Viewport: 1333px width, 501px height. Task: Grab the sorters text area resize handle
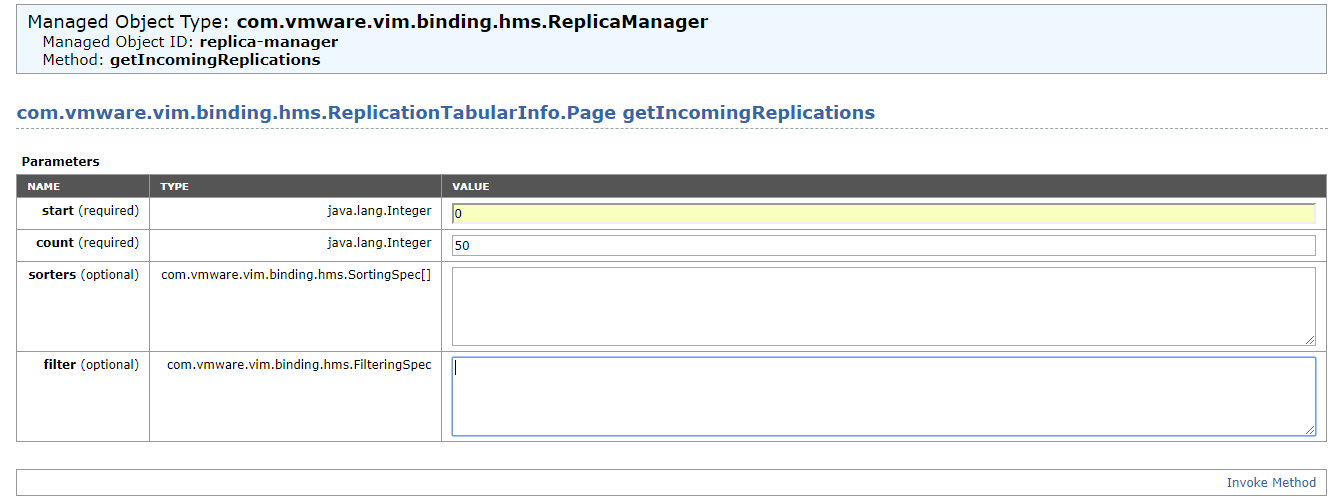[1310, 341]
